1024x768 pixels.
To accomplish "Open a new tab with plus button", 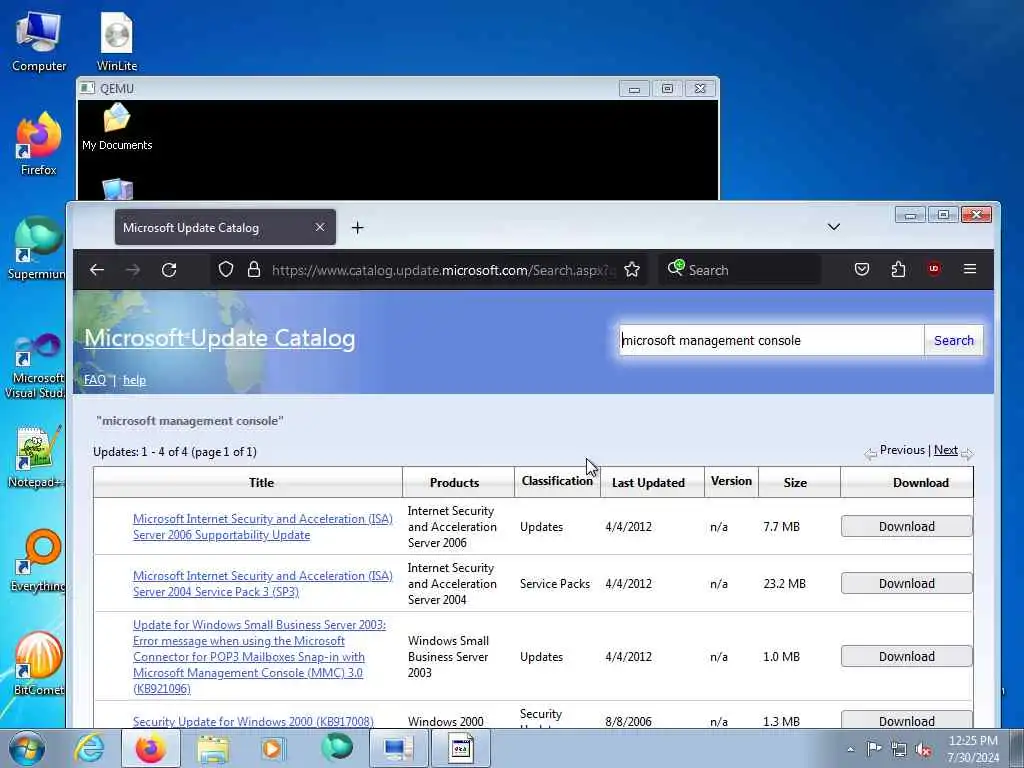I will point(357,228).
